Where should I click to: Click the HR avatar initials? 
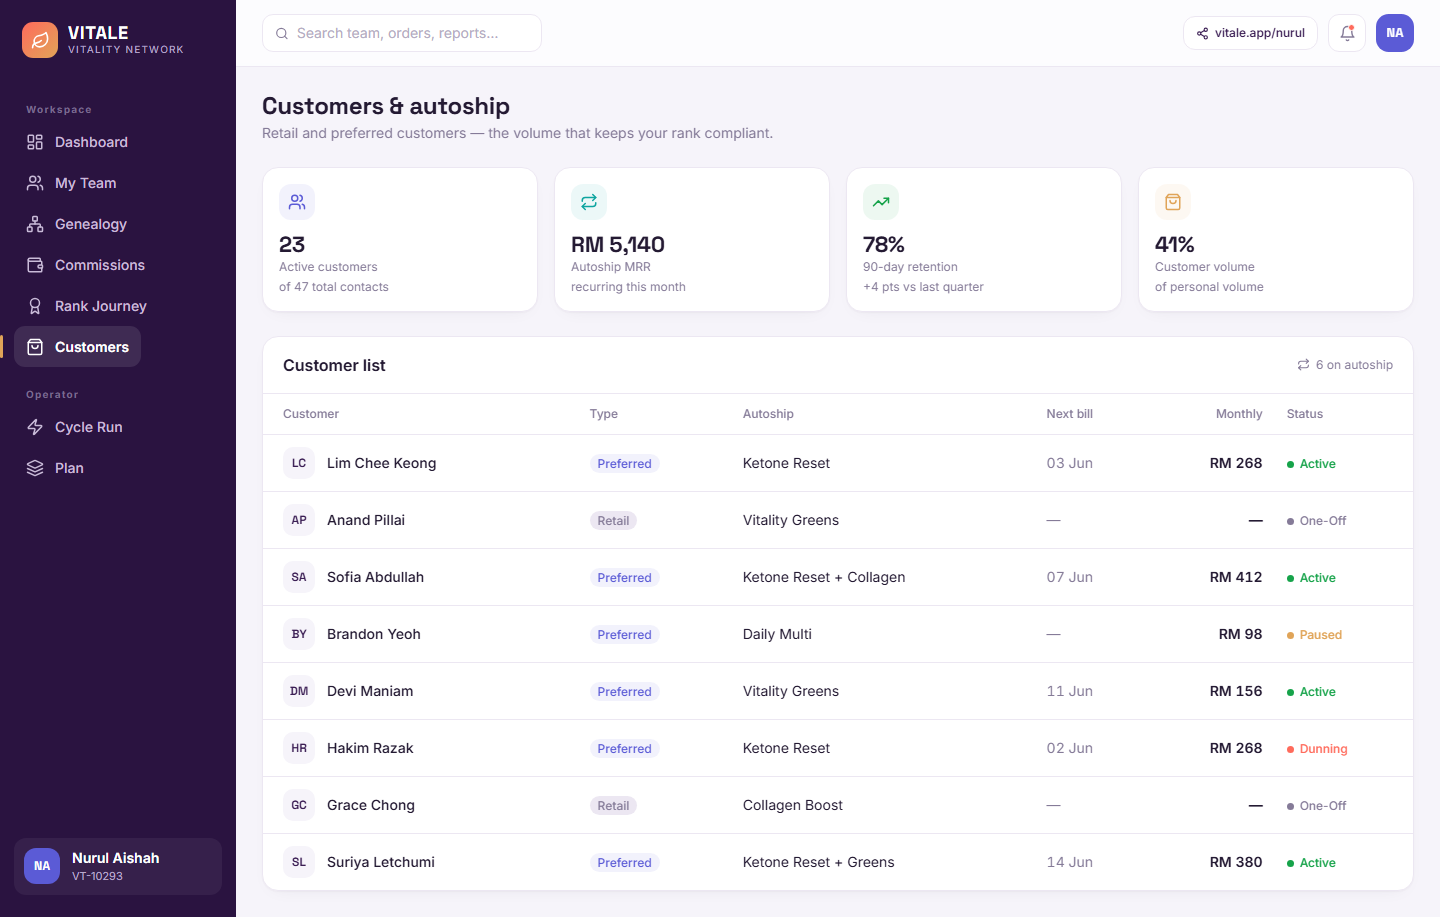299,748
